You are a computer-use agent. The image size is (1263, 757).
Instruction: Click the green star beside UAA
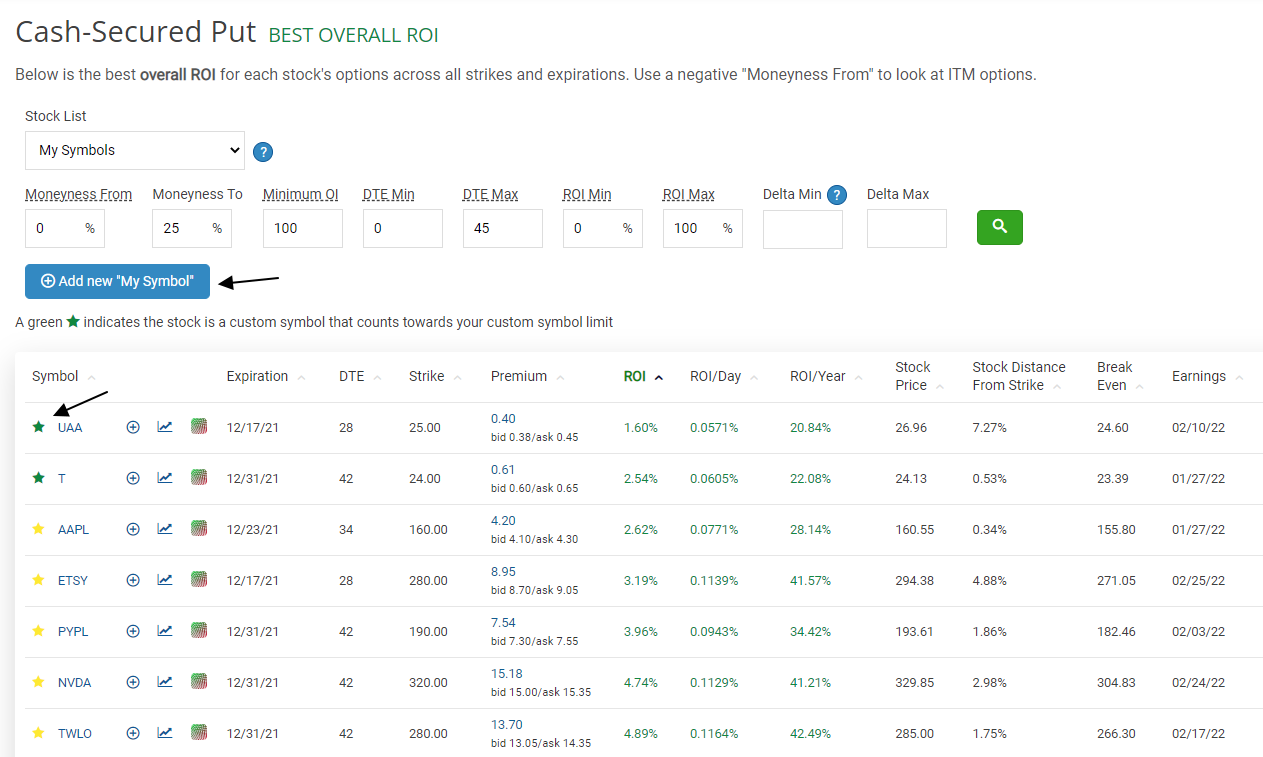point(39,427)
